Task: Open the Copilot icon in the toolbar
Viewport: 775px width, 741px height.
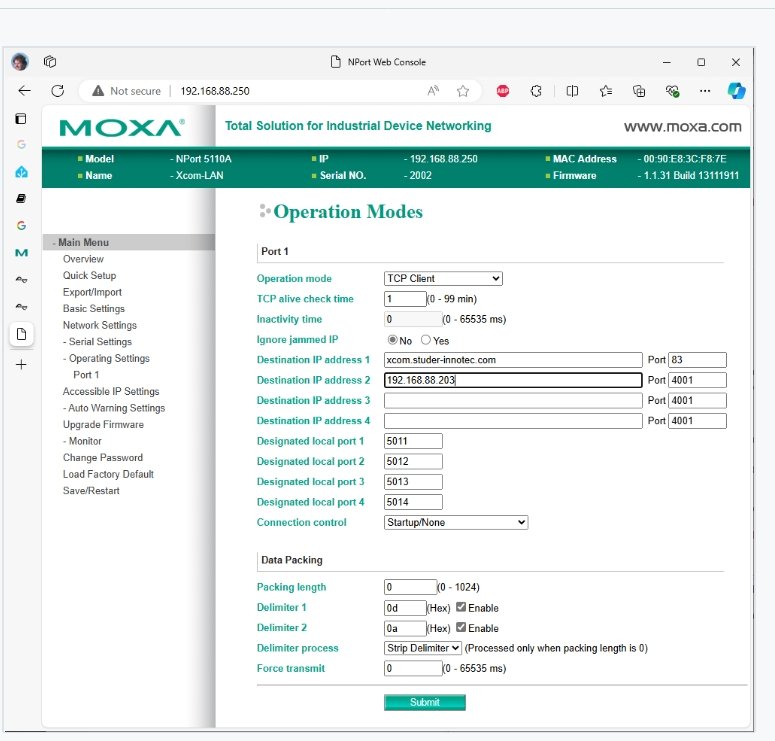Action: (x=736, y=91)
